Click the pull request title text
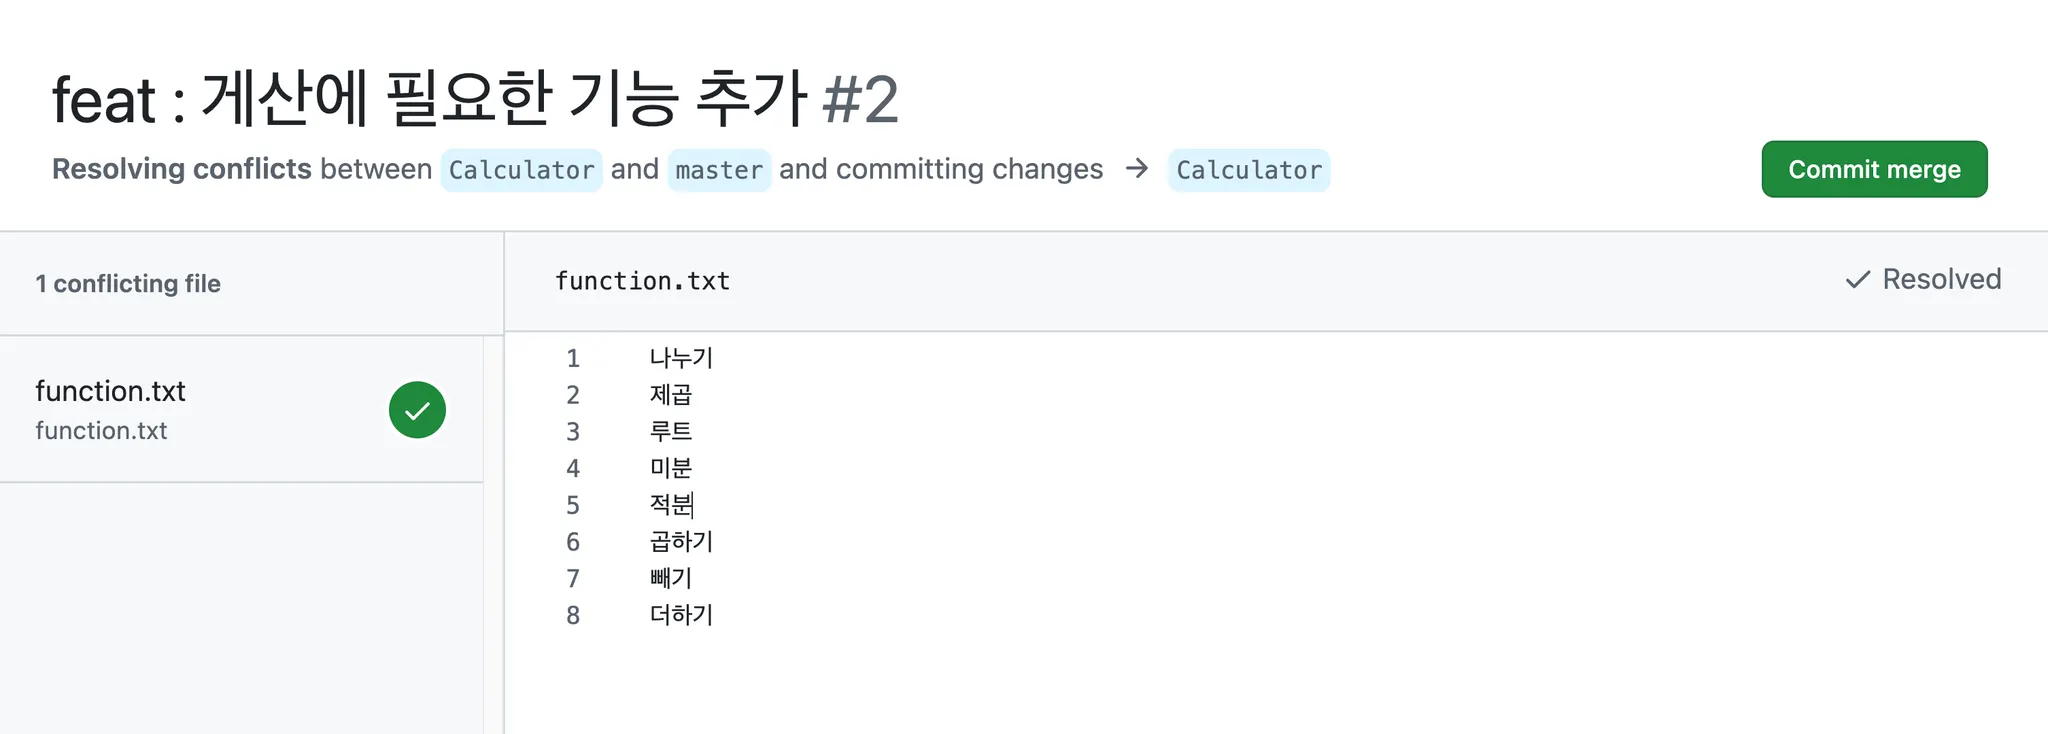 coord(428,100)
